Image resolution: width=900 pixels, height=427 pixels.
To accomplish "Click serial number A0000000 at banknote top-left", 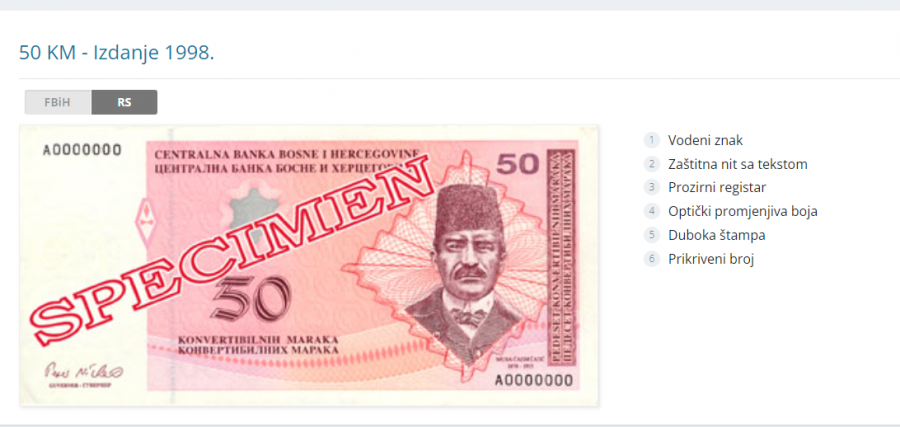I will (82, 150).
